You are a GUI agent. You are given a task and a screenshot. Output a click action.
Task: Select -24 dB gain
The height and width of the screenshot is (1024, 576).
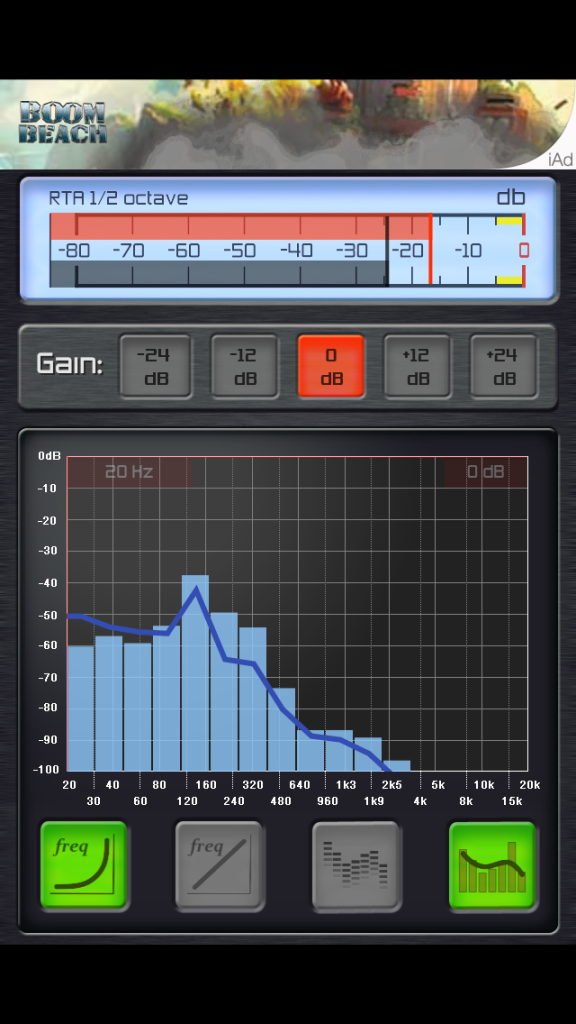155,366
